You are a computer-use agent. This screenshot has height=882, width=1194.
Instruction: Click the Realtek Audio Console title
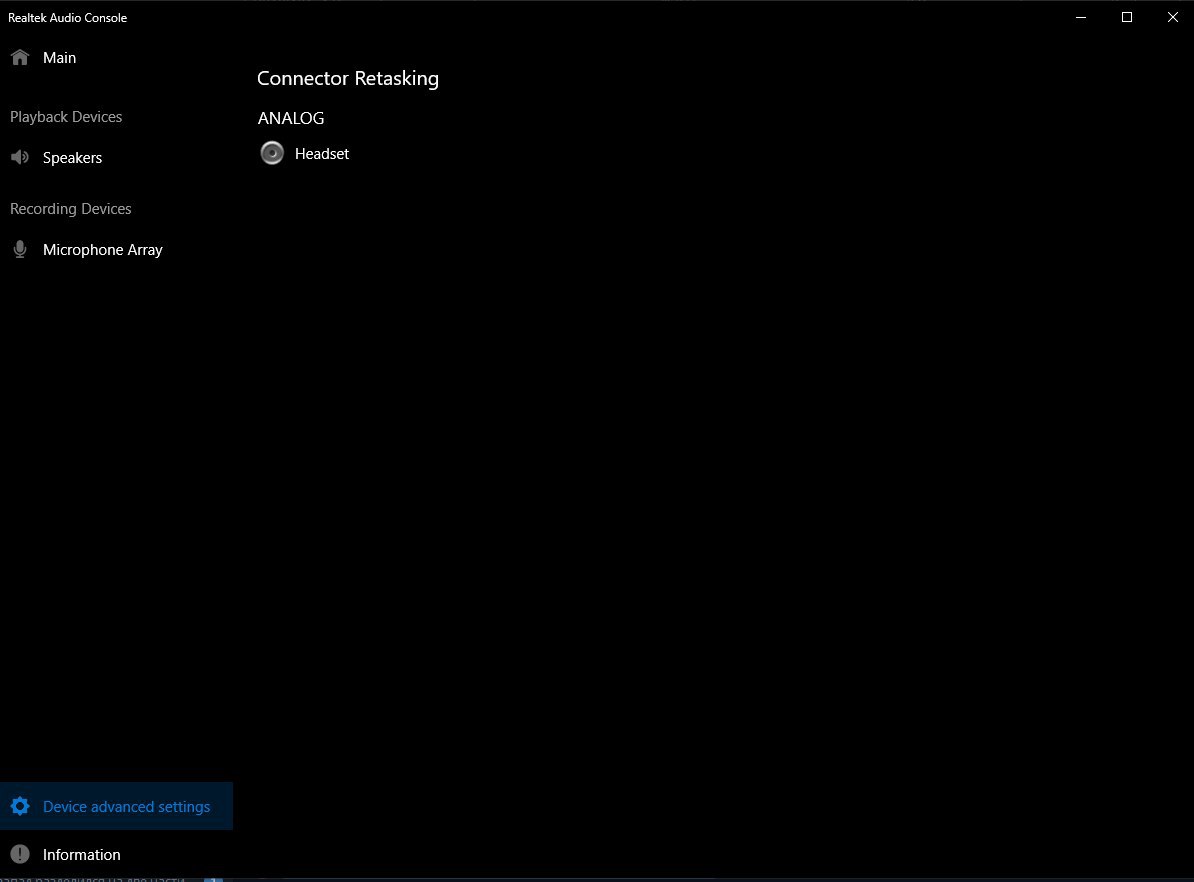click(x=68, y=18)
